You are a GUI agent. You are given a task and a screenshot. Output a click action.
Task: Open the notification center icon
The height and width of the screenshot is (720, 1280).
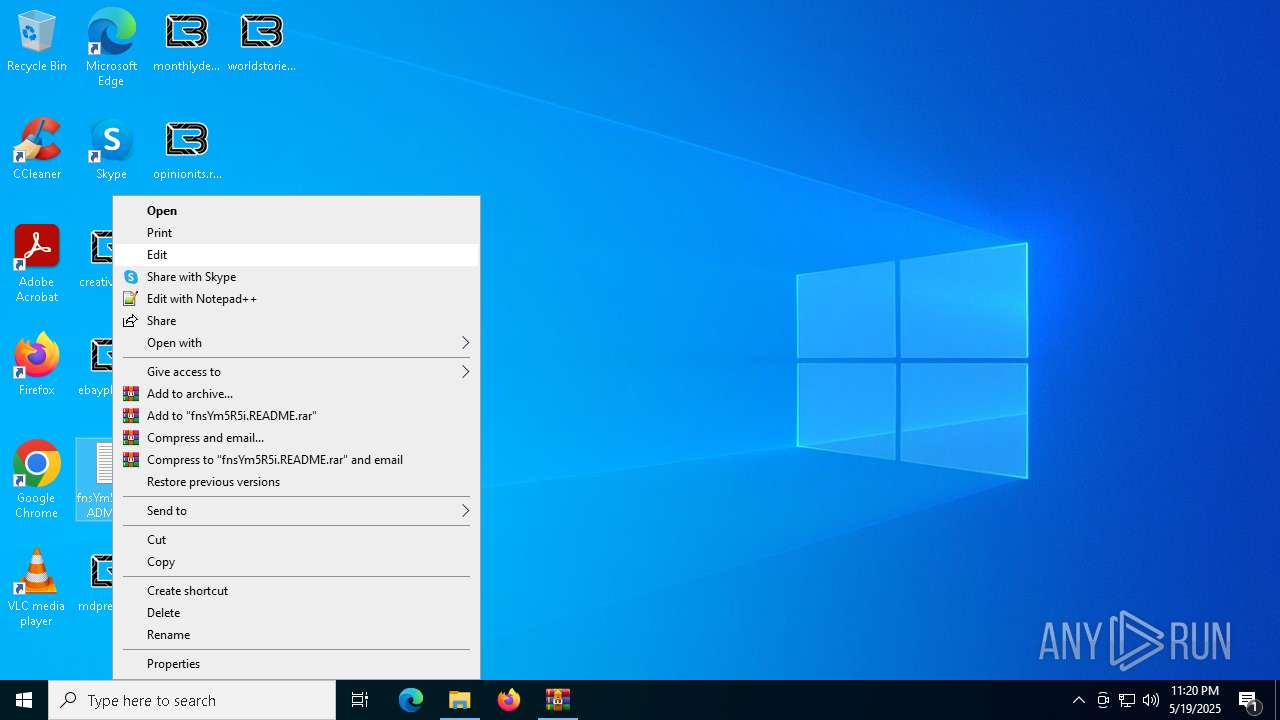(1248, 700)
